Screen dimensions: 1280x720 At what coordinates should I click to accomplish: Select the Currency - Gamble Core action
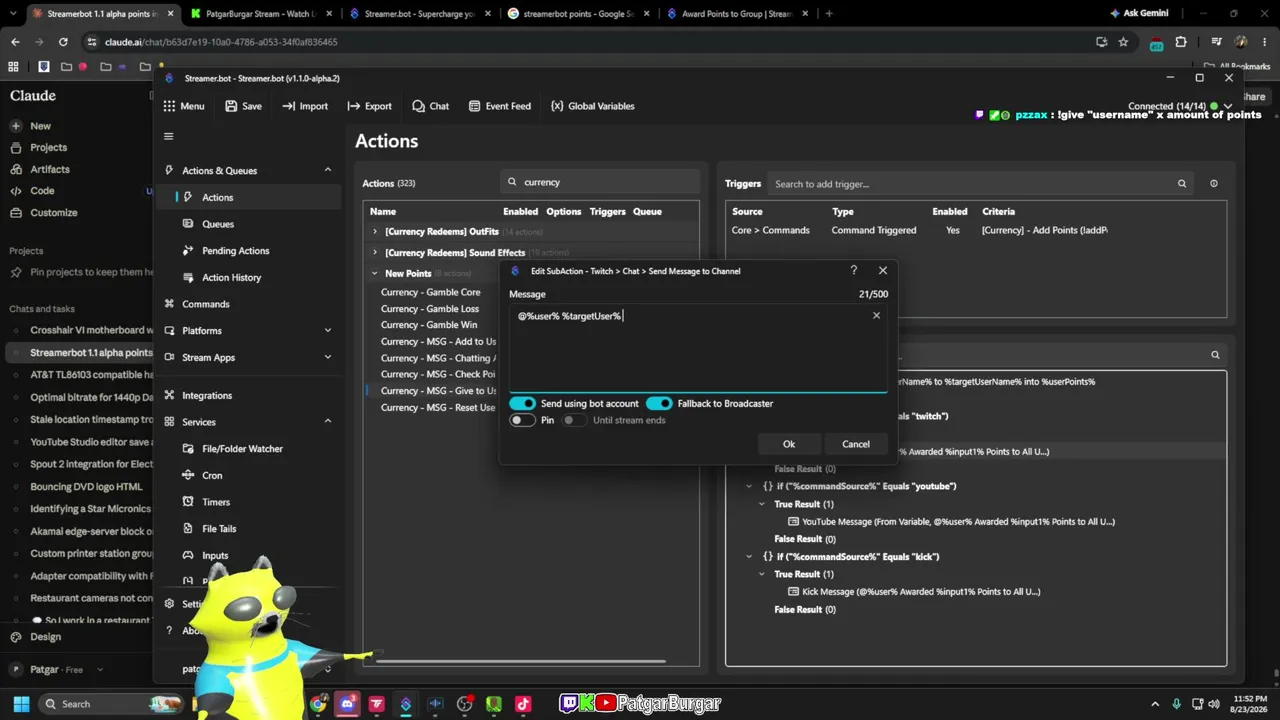(431, 292)
